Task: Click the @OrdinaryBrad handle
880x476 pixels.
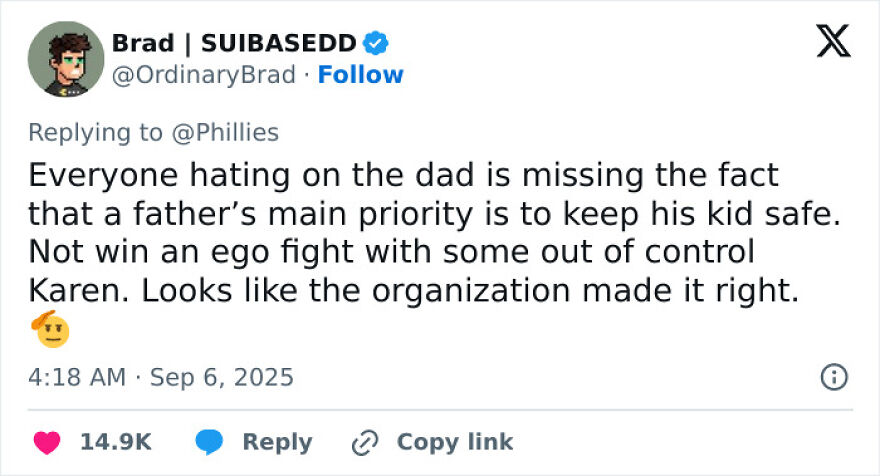Action: [204, 75]
